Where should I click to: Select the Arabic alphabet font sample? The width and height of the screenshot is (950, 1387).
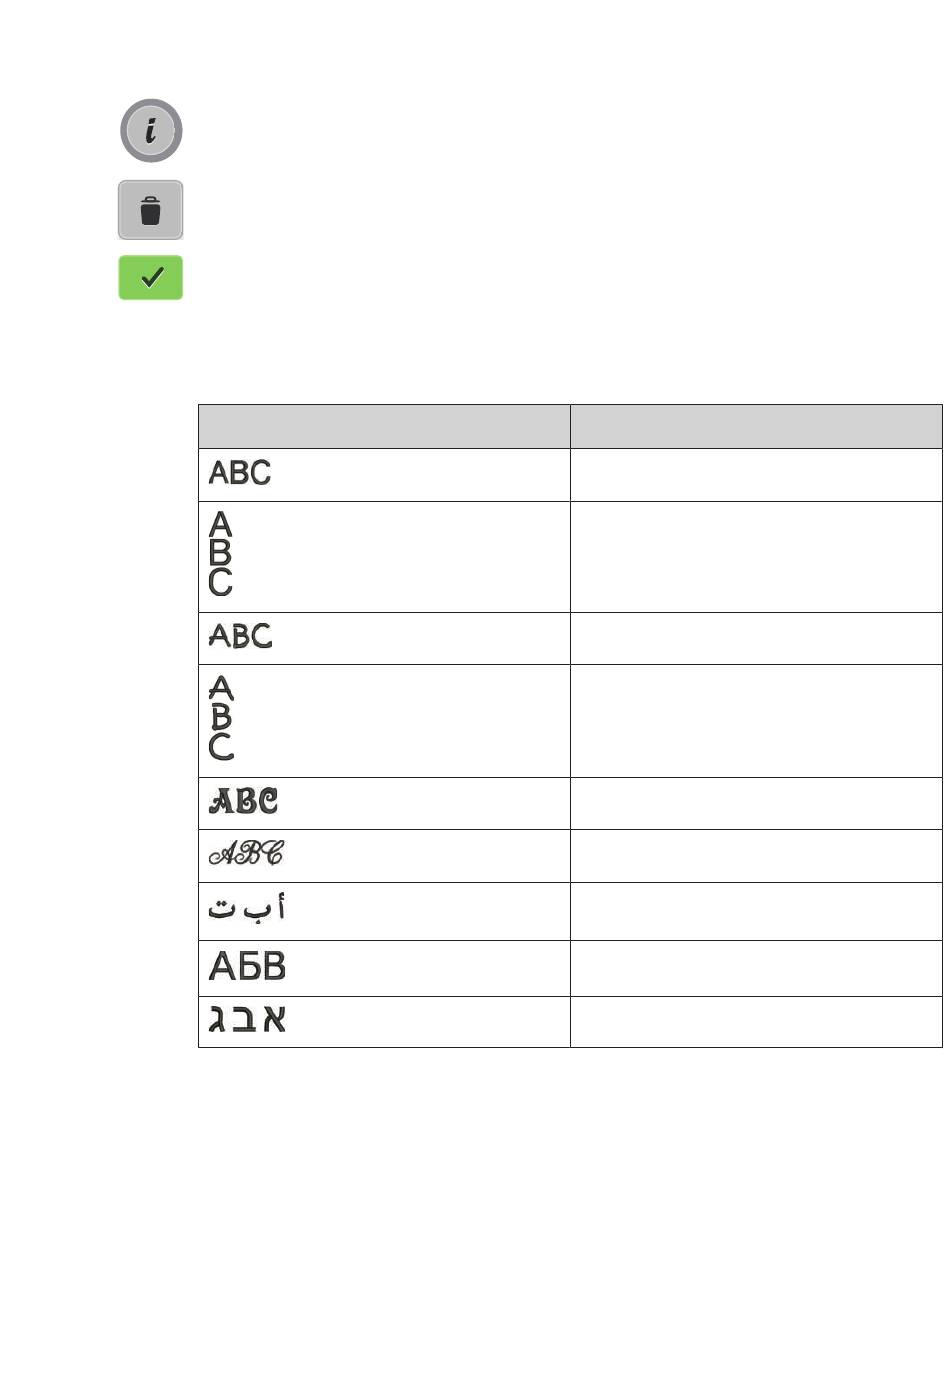[247, 907]
